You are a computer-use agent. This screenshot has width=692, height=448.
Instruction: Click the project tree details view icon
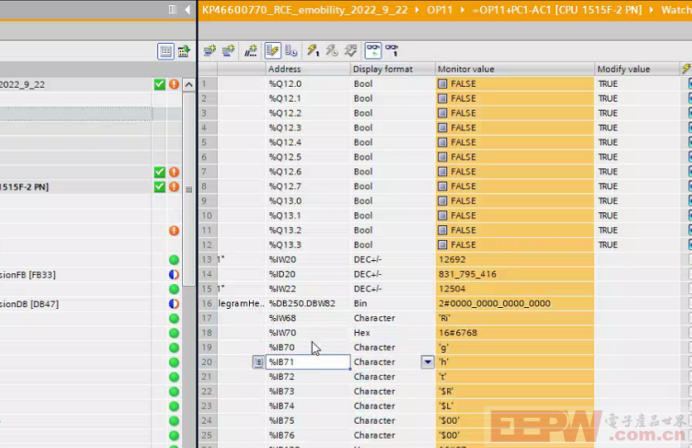165,51
